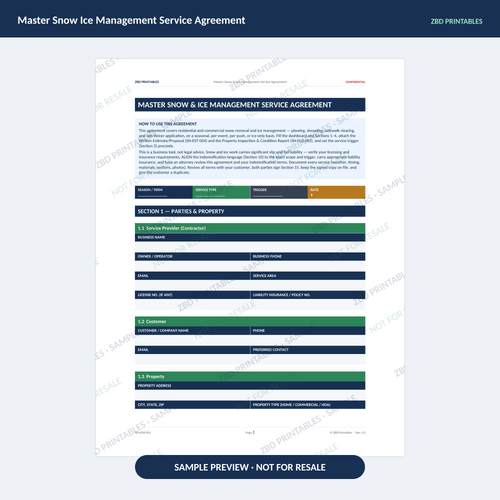
Task: Click the Master Snow Ice Management Service Agreement title
Action: point(131,20)
